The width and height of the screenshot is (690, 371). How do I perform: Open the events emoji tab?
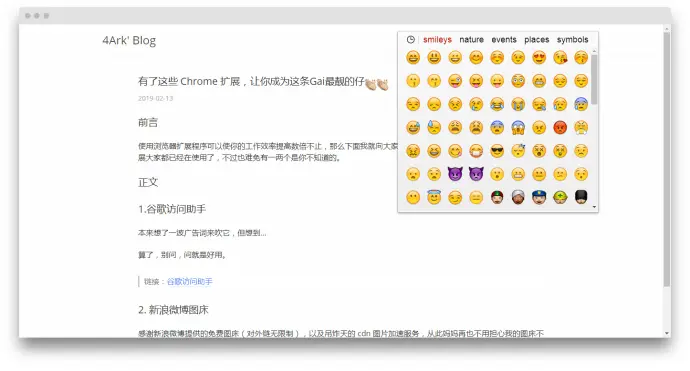pyautogui.click(x=504, y=40)
